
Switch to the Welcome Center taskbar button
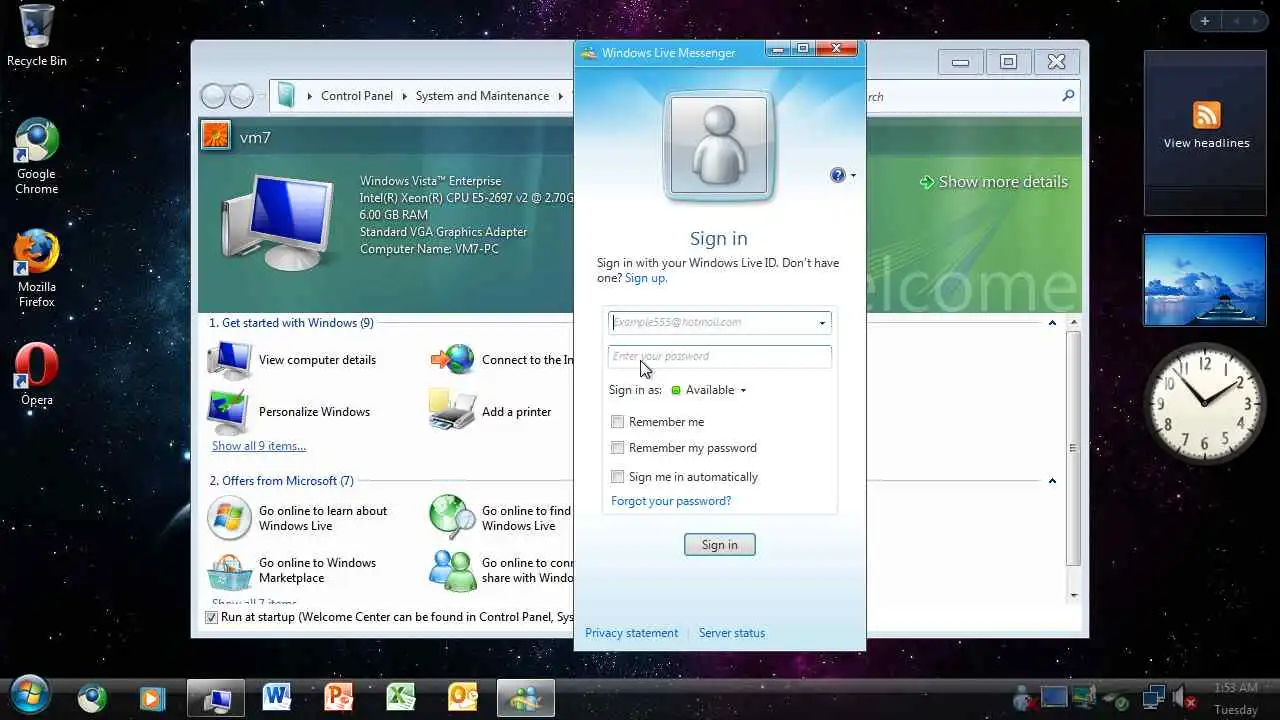[x=216, y=697]
